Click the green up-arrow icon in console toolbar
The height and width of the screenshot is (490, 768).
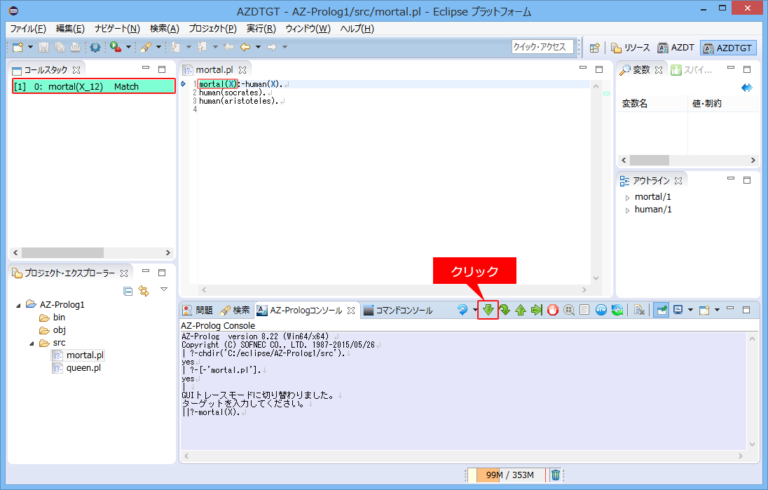(520, 310)
